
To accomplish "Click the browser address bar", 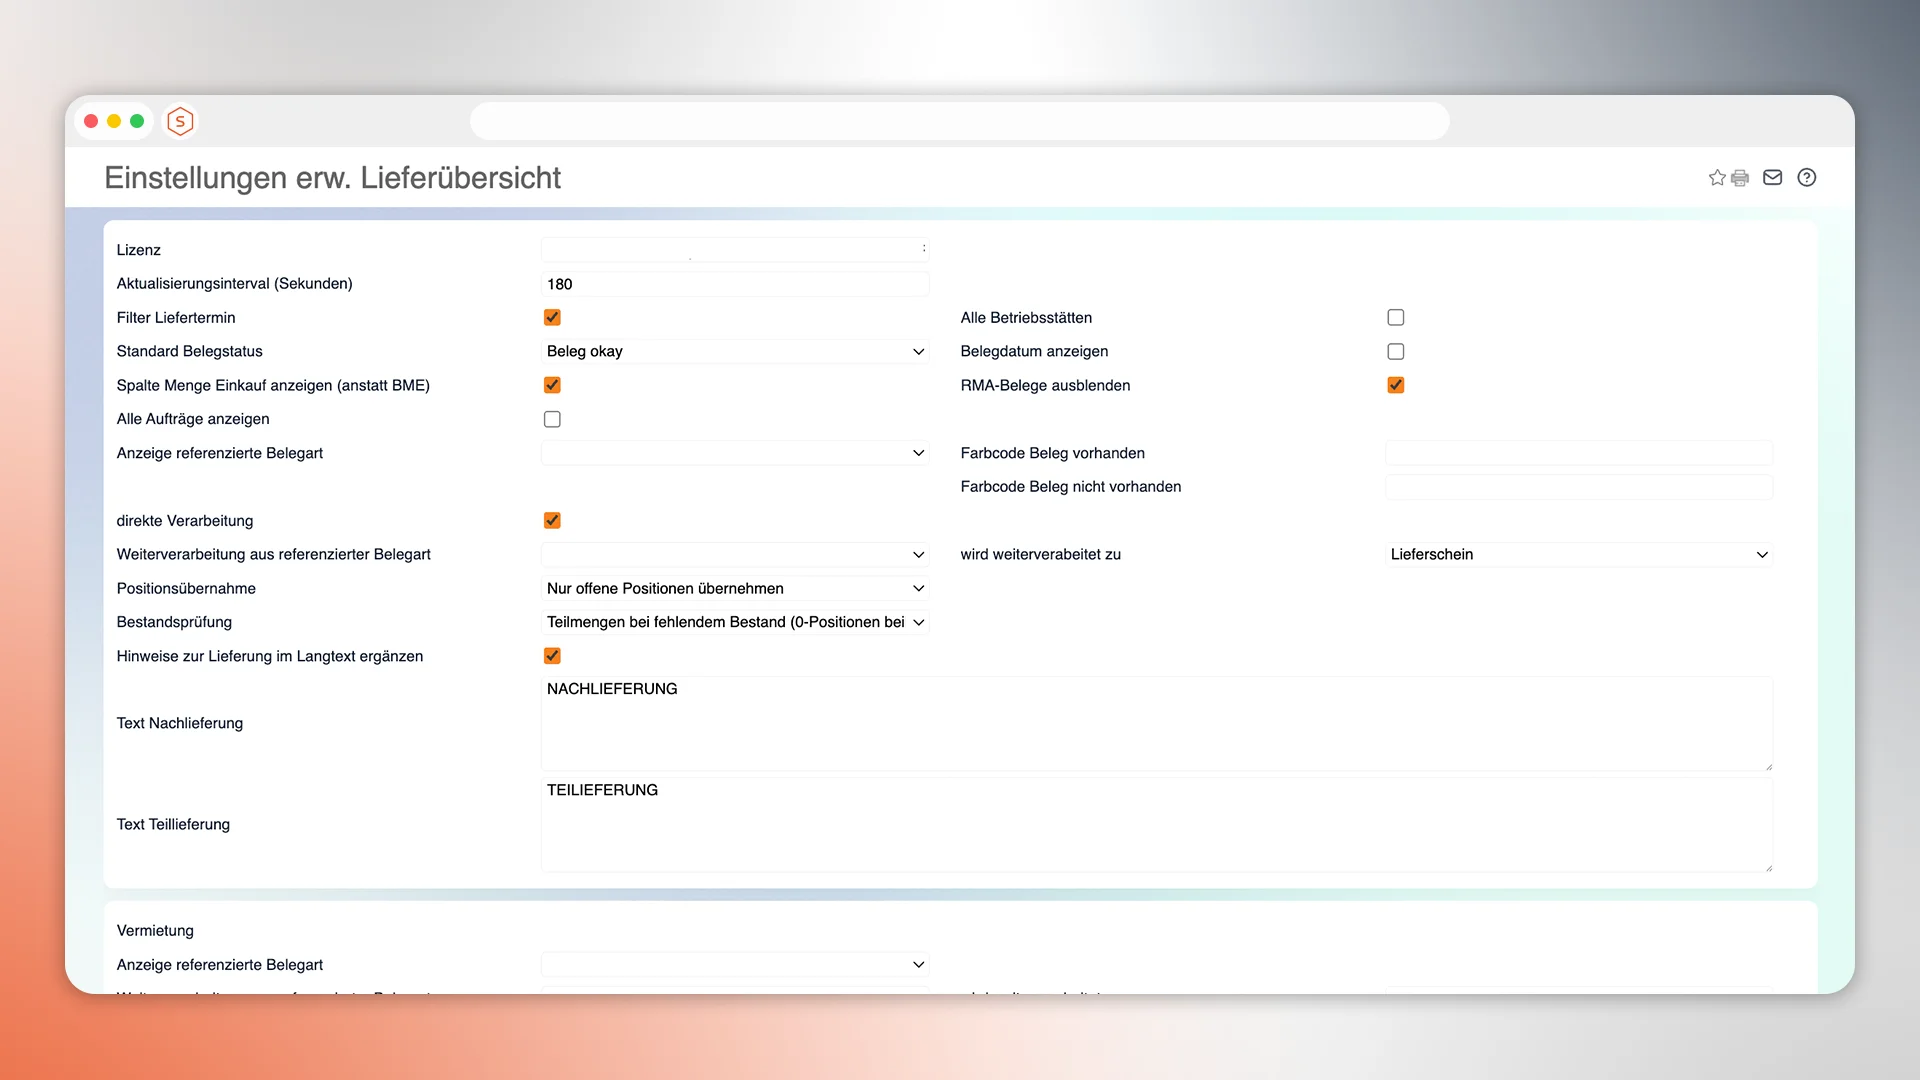I will click(959, 121).
